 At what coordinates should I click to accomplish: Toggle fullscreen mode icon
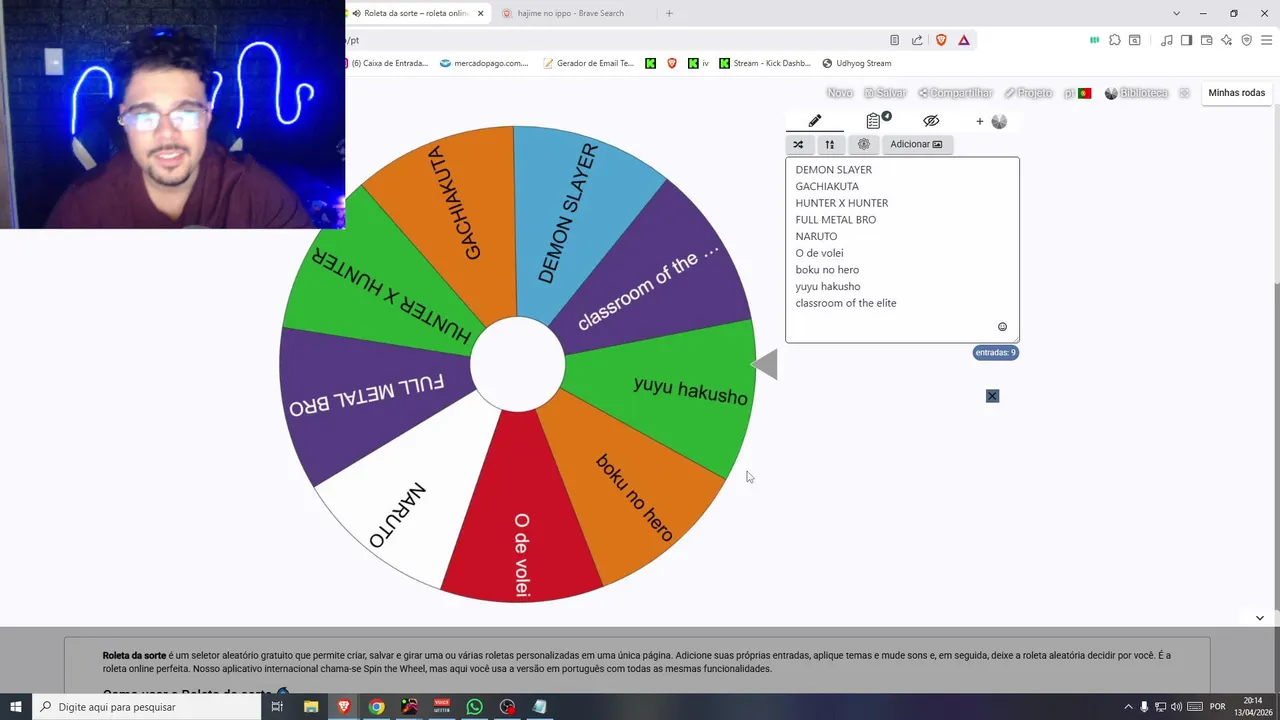[x=1184, y=93]
